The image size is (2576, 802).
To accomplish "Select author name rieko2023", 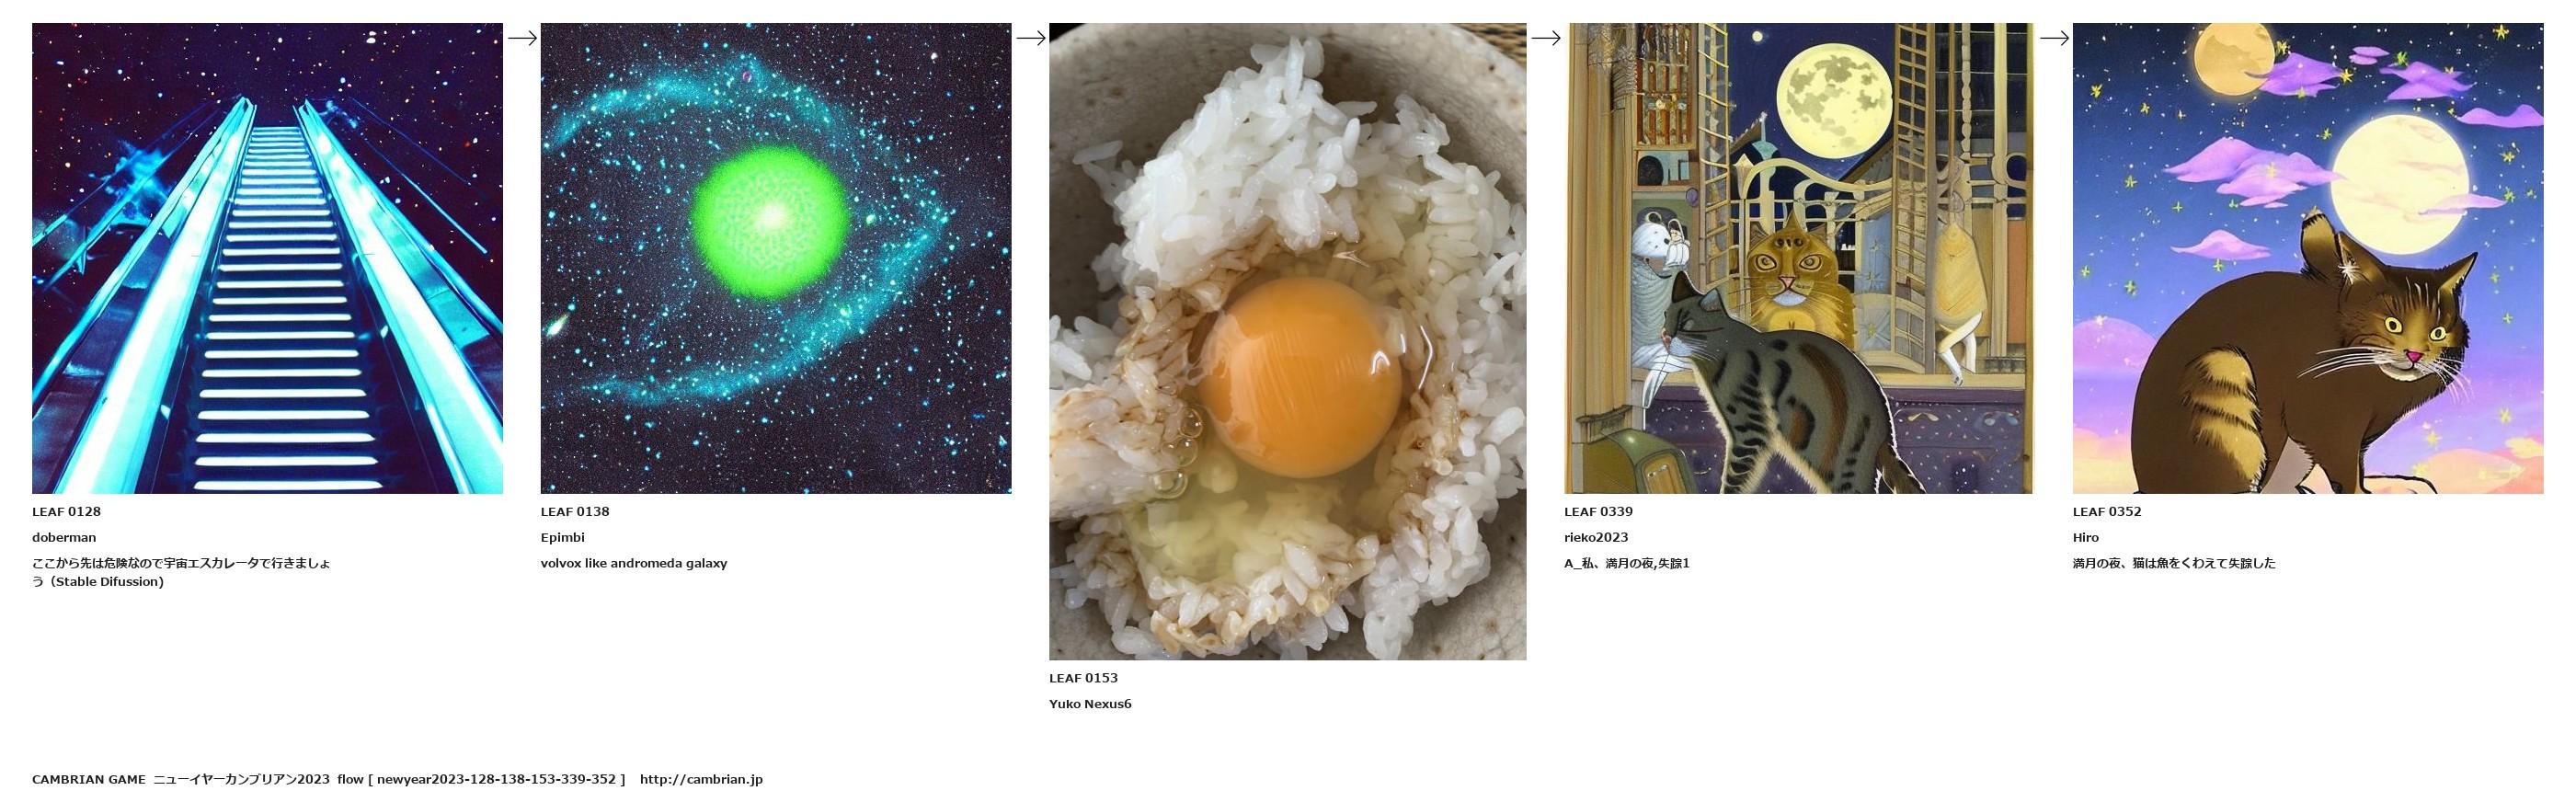I will point(1596,537).
